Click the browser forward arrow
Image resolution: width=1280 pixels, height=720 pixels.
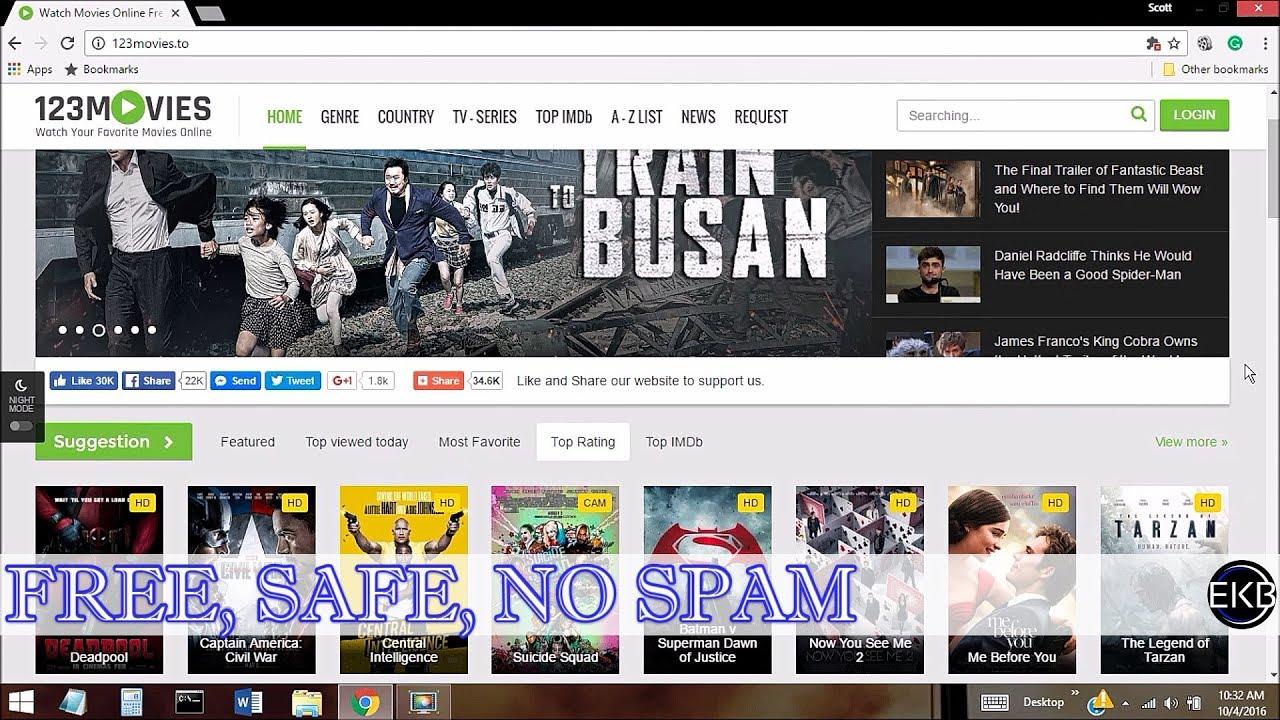tap(41, 43)
